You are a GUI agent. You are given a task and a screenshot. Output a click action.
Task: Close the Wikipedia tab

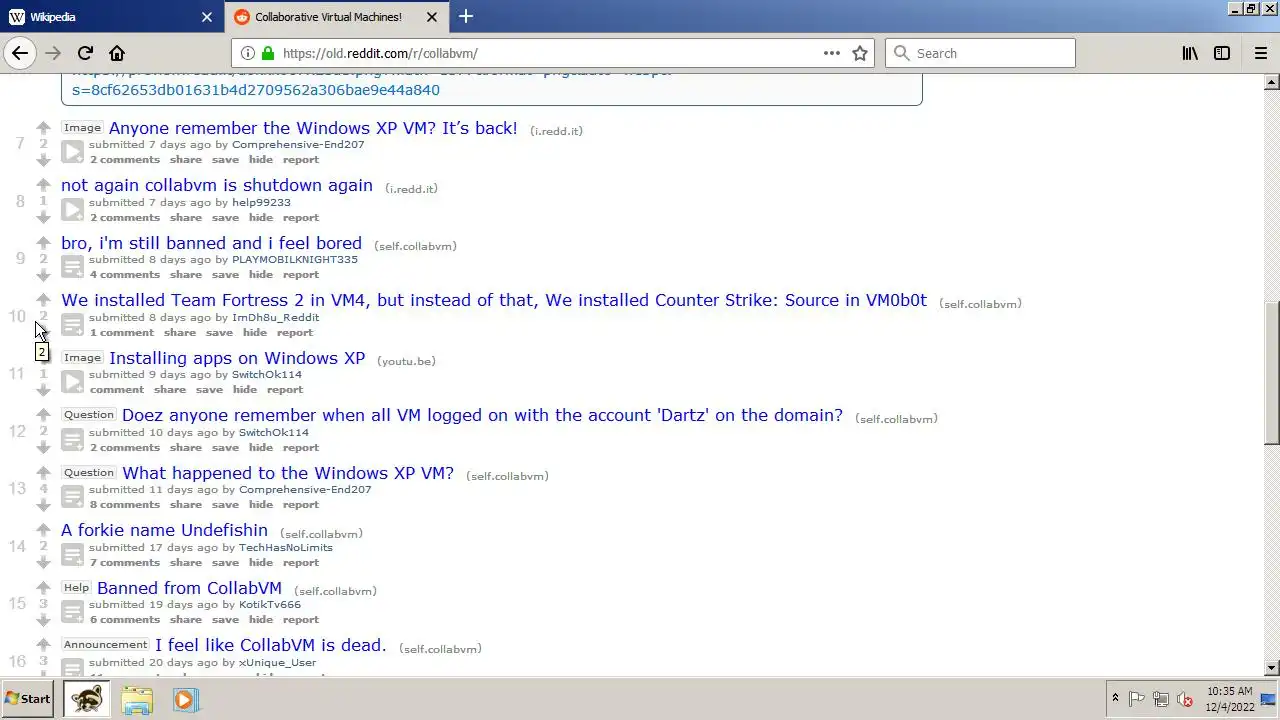[207, 17]
